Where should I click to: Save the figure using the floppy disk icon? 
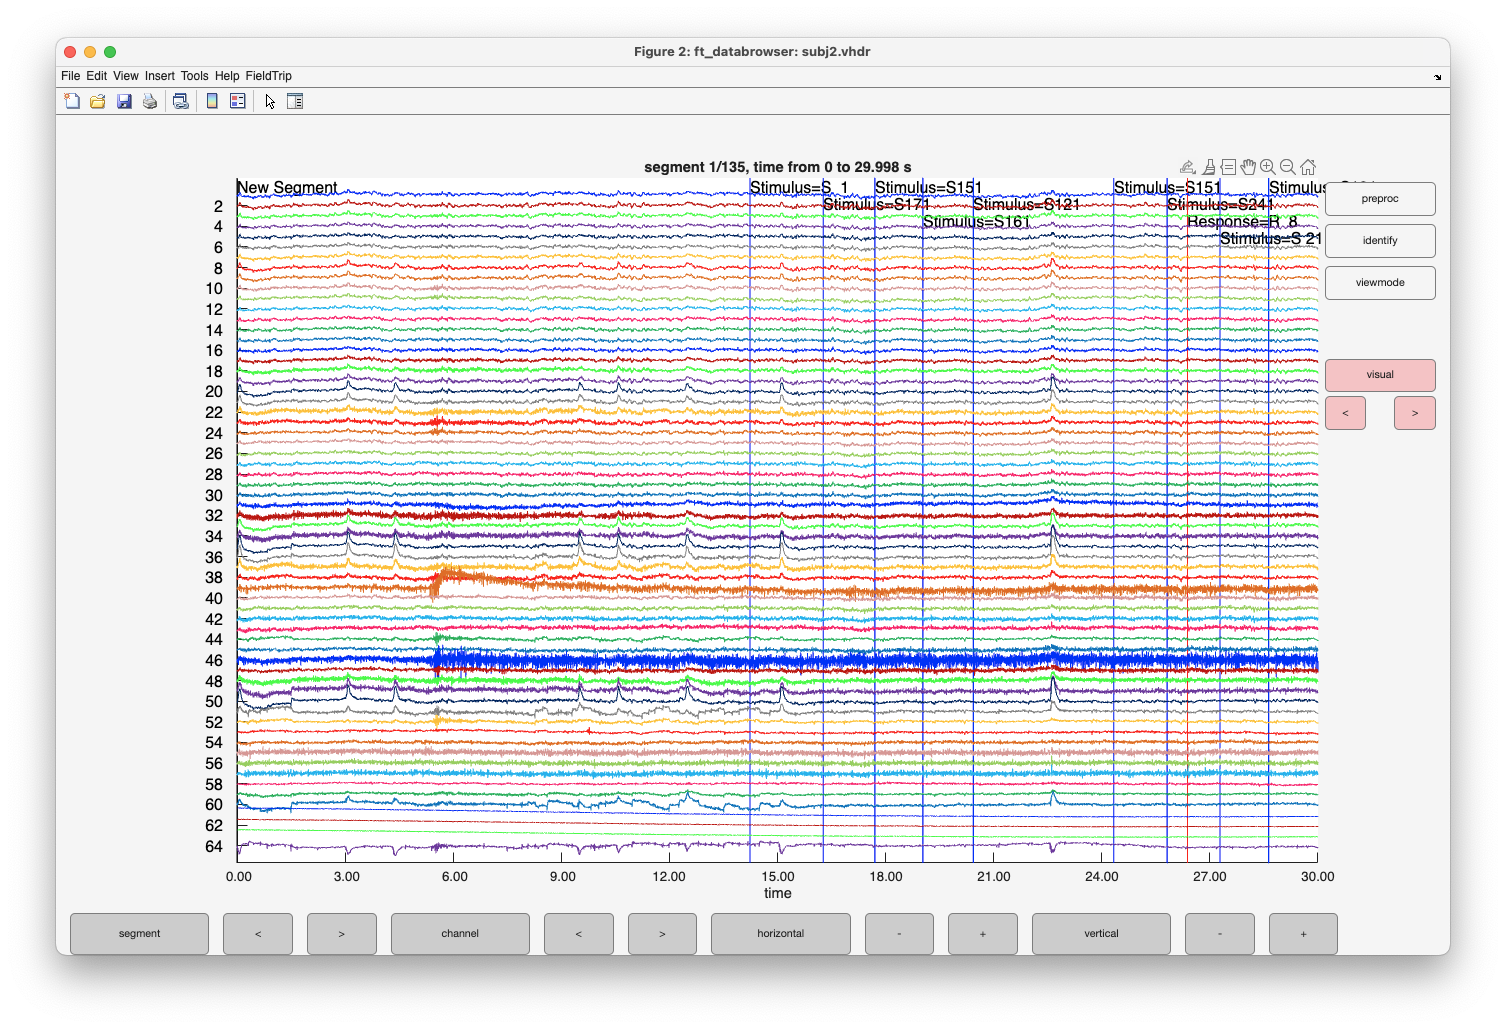[x=124, y=101]
